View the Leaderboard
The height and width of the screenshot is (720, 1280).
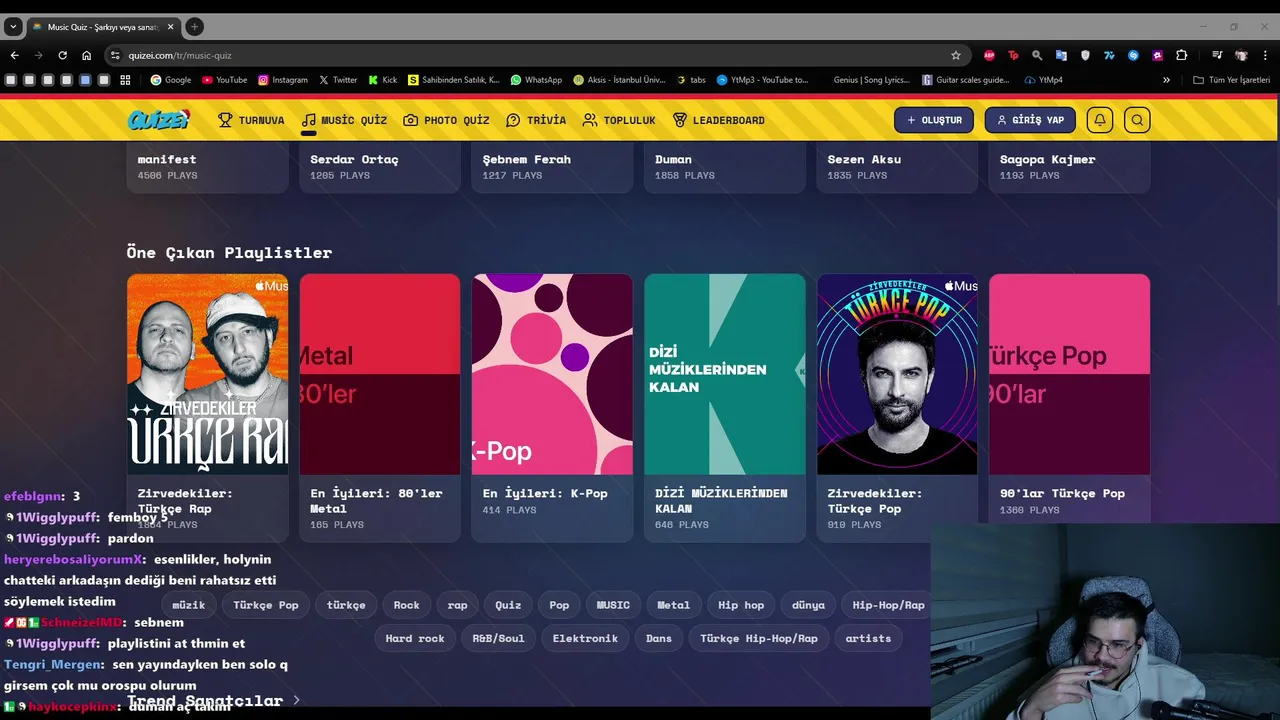coord(718,120)
